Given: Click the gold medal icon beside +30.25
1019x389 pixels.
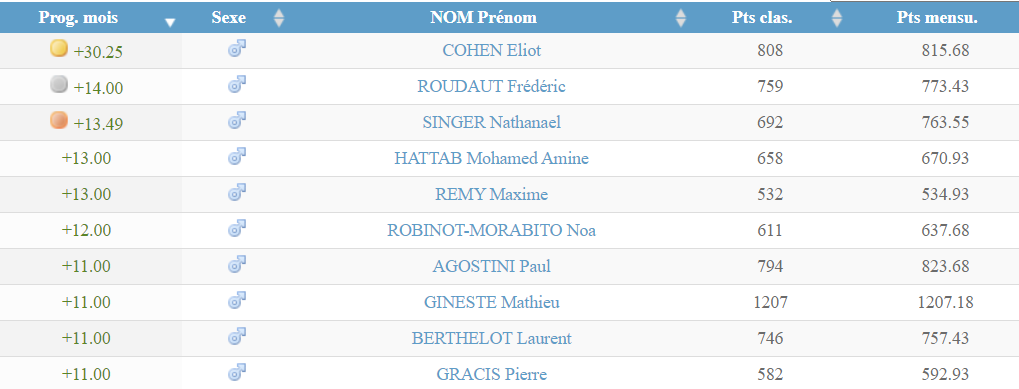Looking at the screenshot, I should tap(59, 48).
